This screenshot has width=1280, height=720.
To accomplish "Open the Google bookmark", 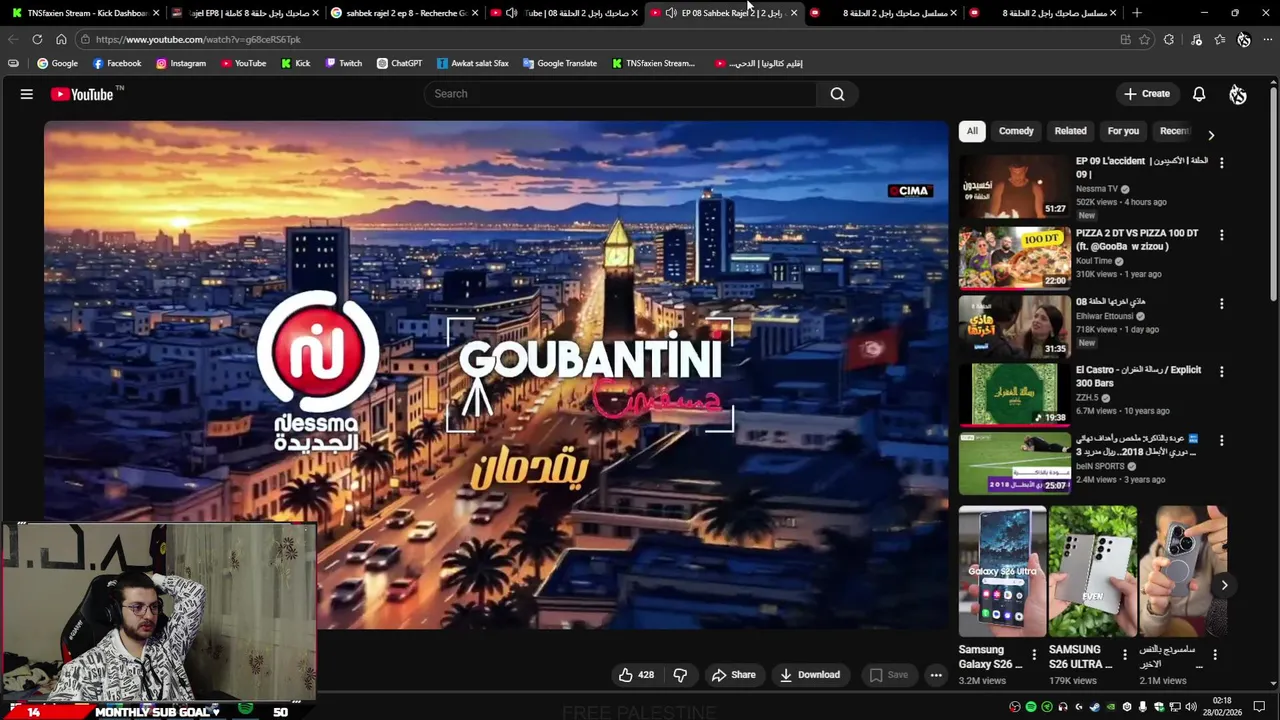I will pyautogui.click(x=57, y=63).
